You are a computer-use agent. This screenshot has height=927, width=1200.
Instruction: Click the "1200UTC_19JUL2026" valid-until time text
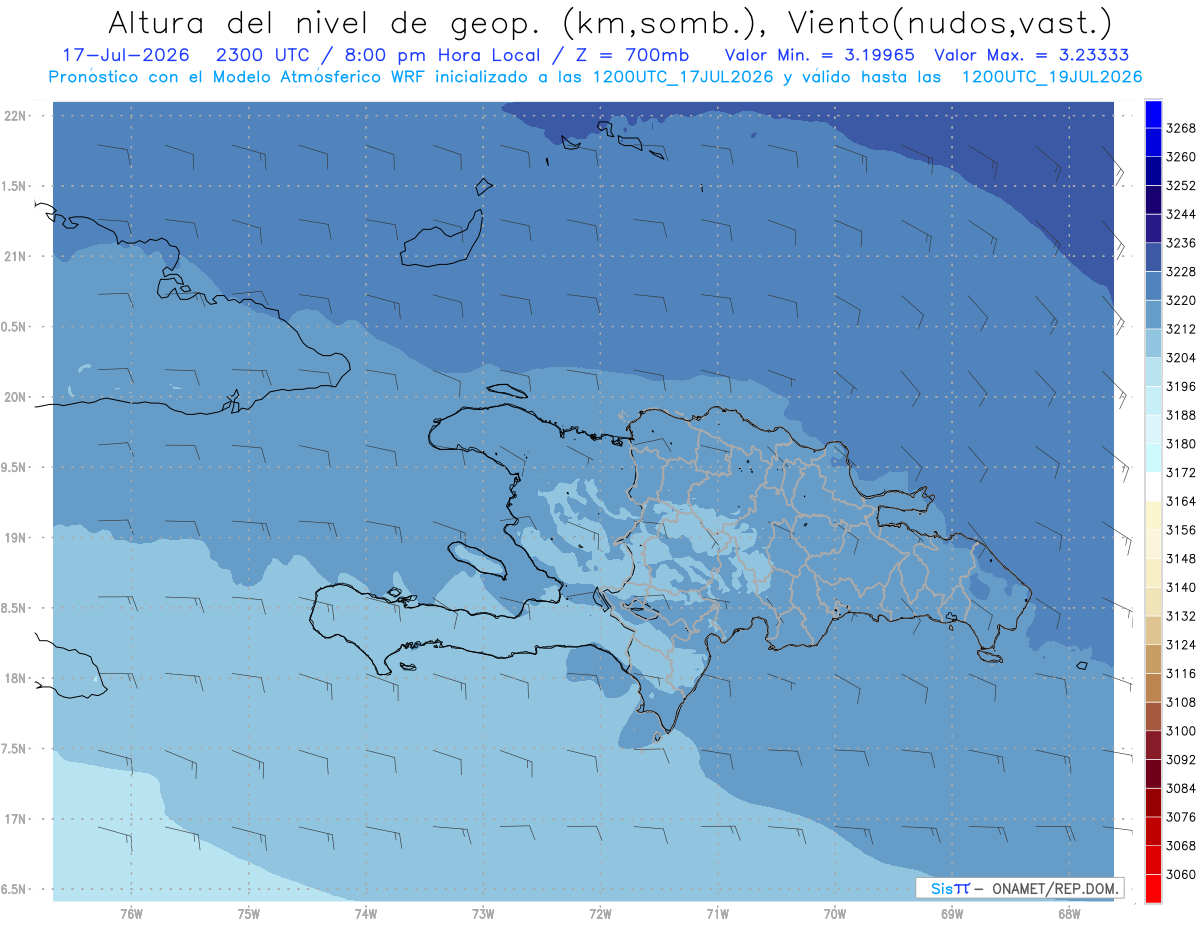coord(1052,77)
